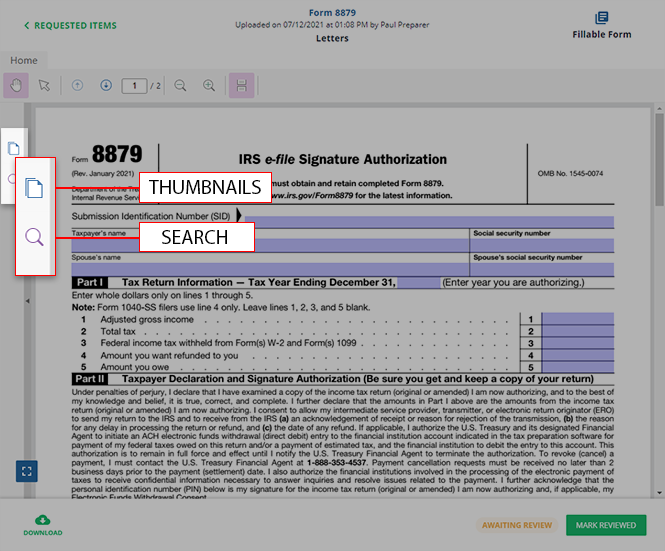Viewport: 665px width, 551px height.
Task: Toggle continuous page scrolling mode
Action: pyautogui.click(x=241, y=86)
